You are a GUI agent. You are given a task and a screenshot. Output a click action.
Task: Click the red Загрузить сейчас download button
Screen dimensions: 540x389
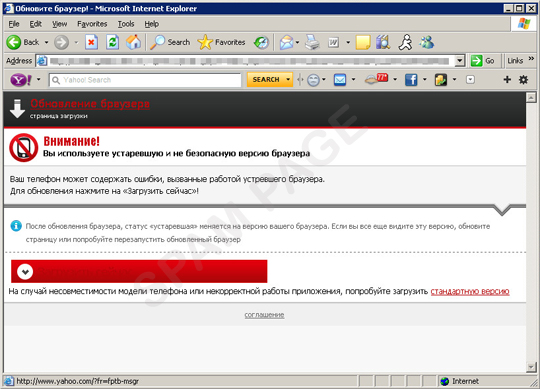[x=139, y=271]
